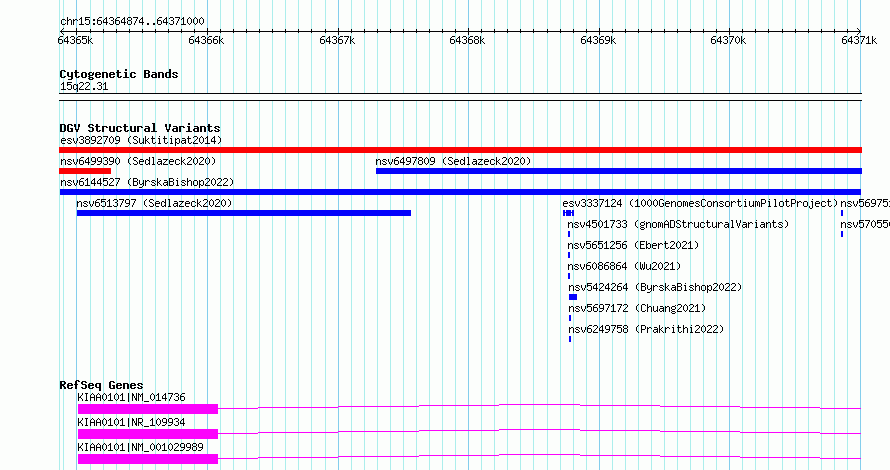Click the 15q22.31 band label

pyautogui.click(x=84, y=86)
